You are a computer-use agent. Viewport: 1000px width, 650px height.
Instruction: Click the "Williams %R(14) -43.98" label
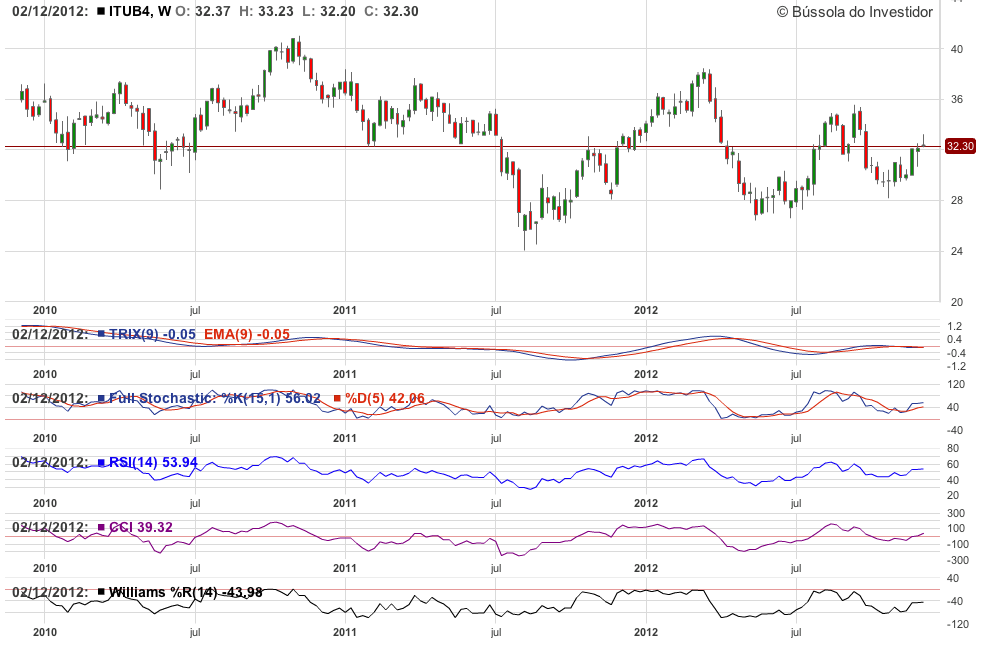[186, 592]
